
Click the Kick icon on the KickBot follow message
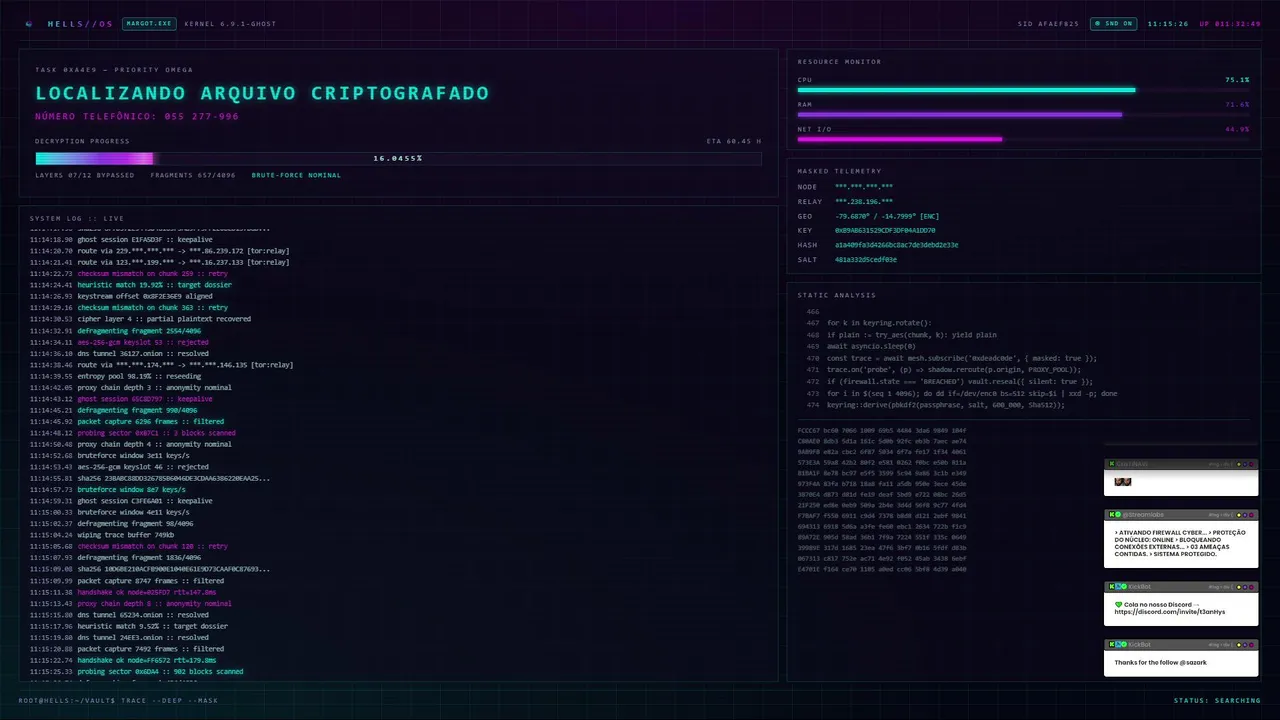click(x=1112, y=644)
